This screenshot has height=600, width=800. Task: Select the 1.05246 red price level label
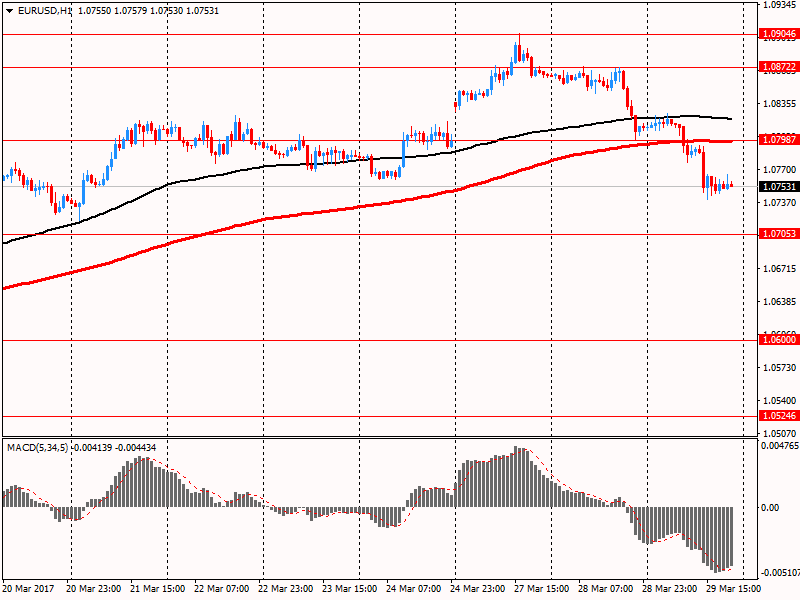pos(779,416)
